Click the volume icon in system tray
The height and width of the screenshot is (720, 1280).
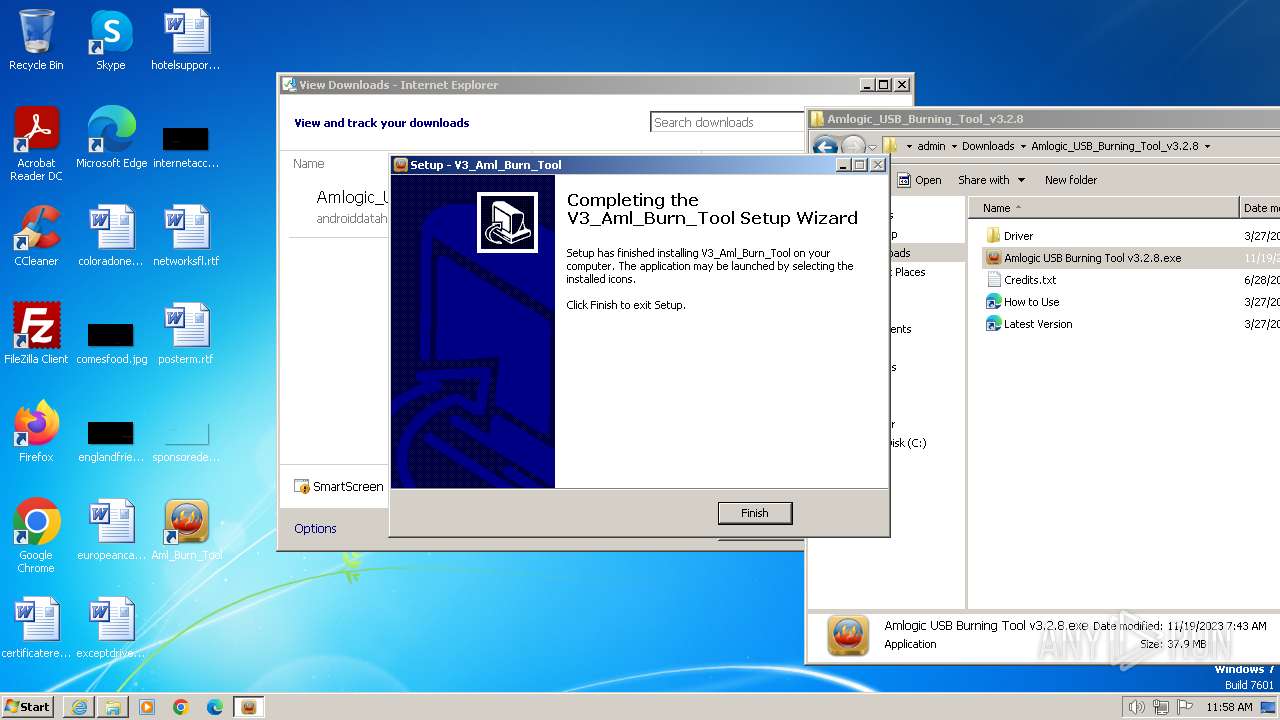[x=1136, y=707]
